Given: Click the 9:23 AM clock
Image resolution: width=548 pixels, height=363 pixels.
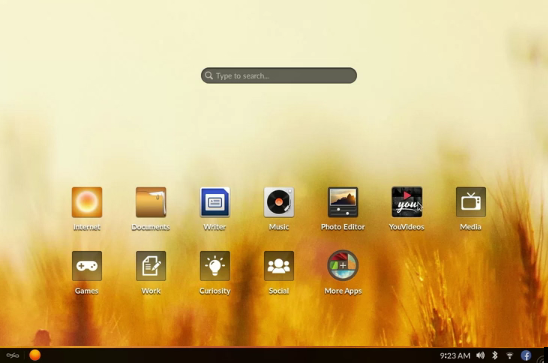Looking at the screenshot, I should [x=455, y=356].
